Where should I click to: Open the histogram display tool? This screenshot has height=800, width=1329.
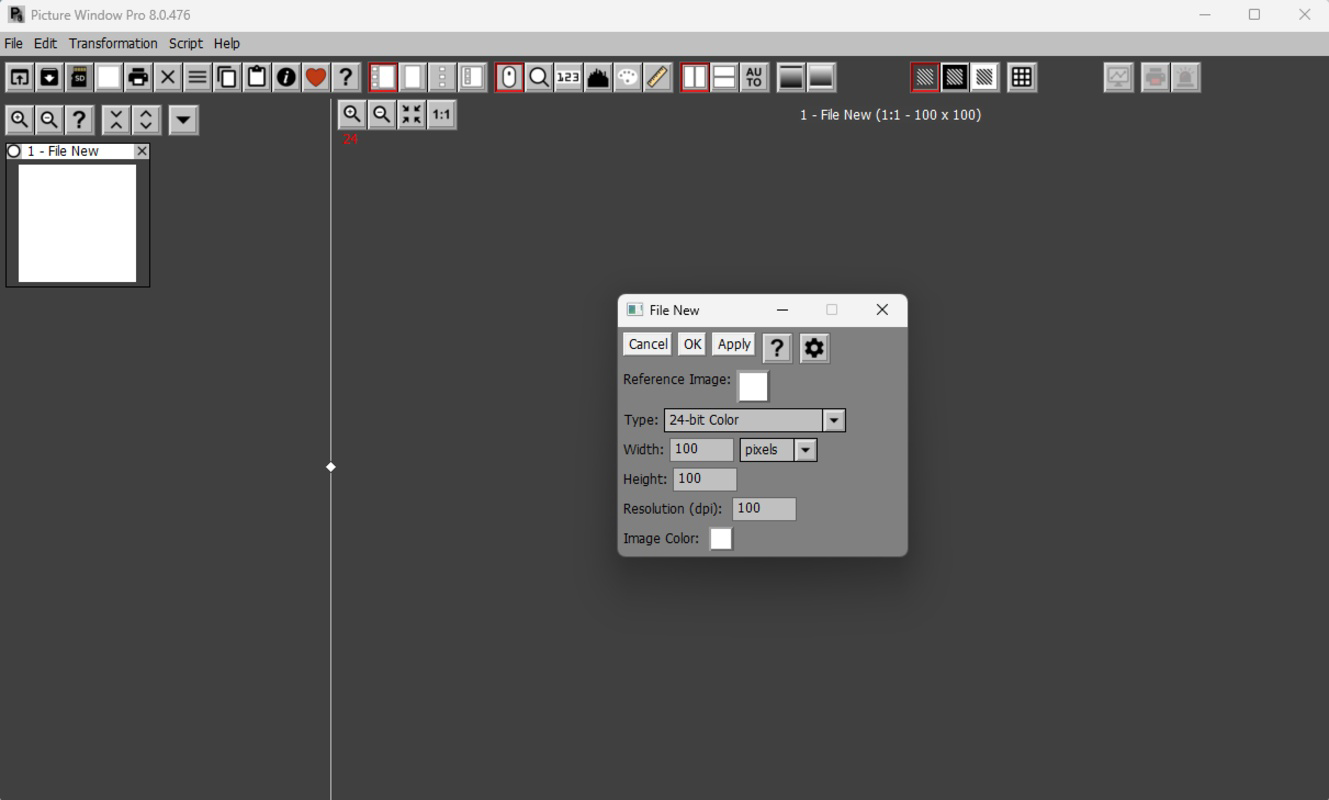coord(598,76)
